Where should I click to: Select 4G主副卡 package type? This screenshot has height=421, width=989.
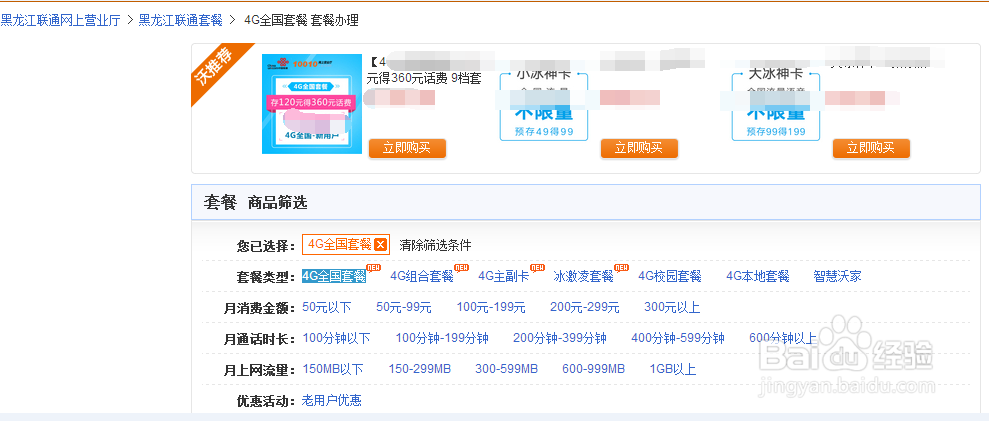(503, 276)
